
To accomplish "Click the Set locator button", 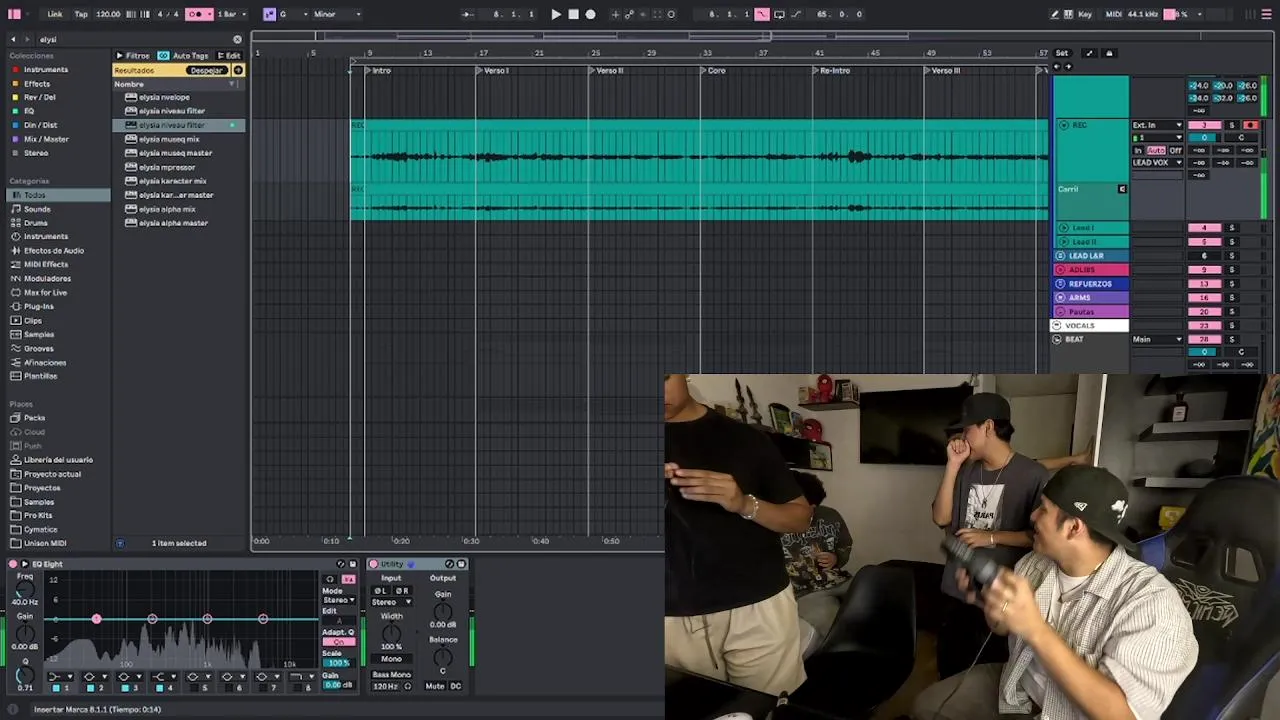I will pos(1062,53).
